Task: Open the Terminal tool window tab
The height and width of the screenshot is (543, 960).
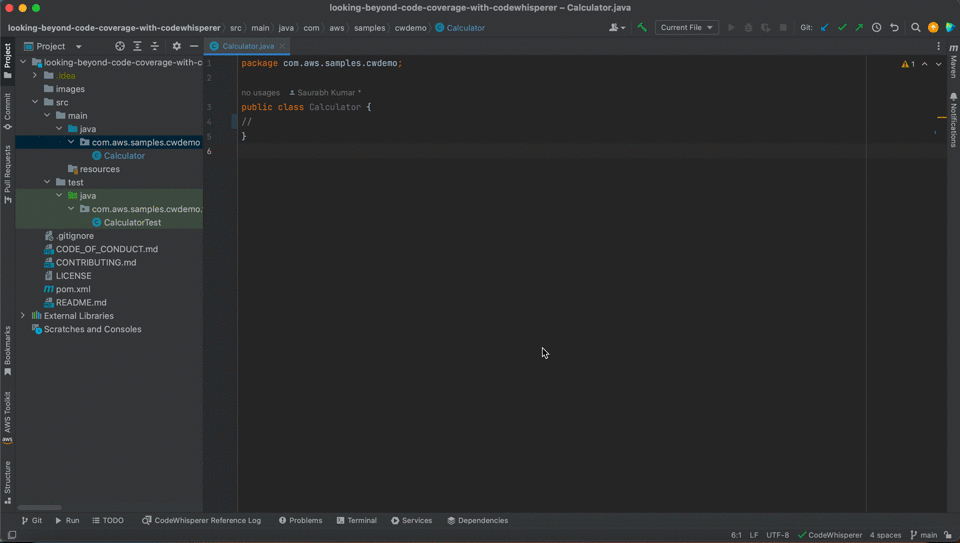Action: click(x=356, y=521)
